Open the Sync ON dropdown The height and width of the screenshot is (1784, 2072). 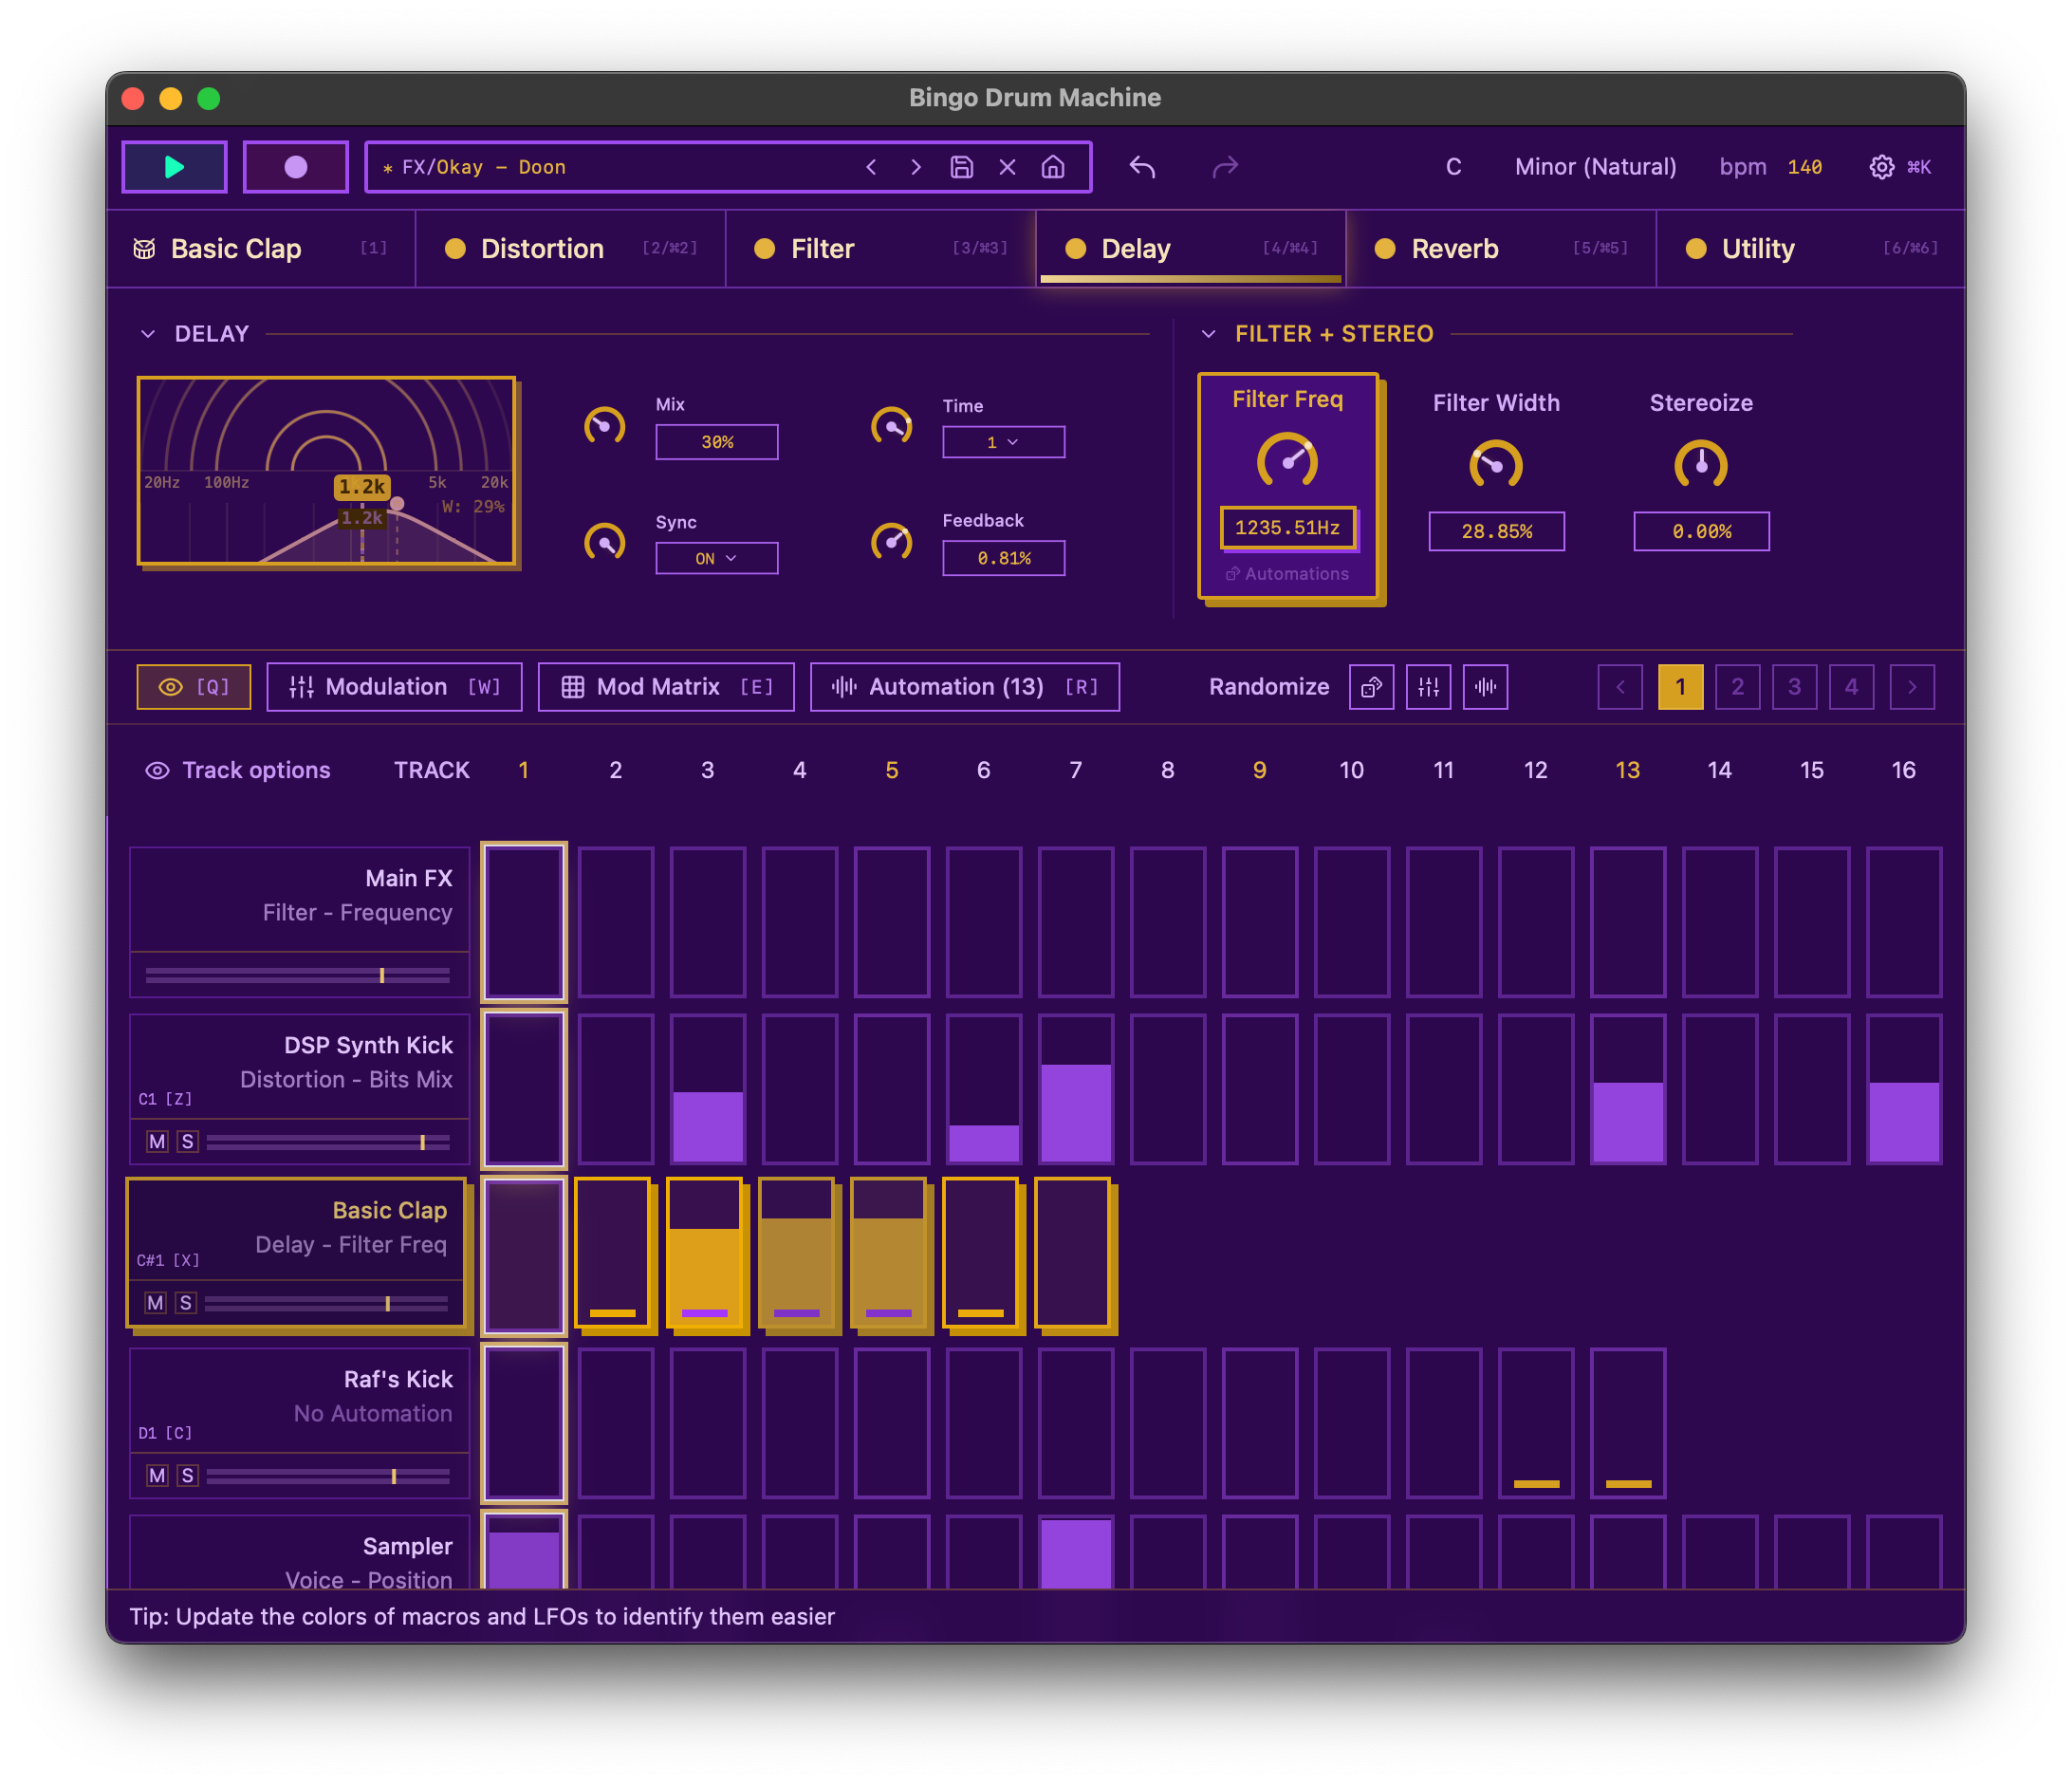[716, 558]
